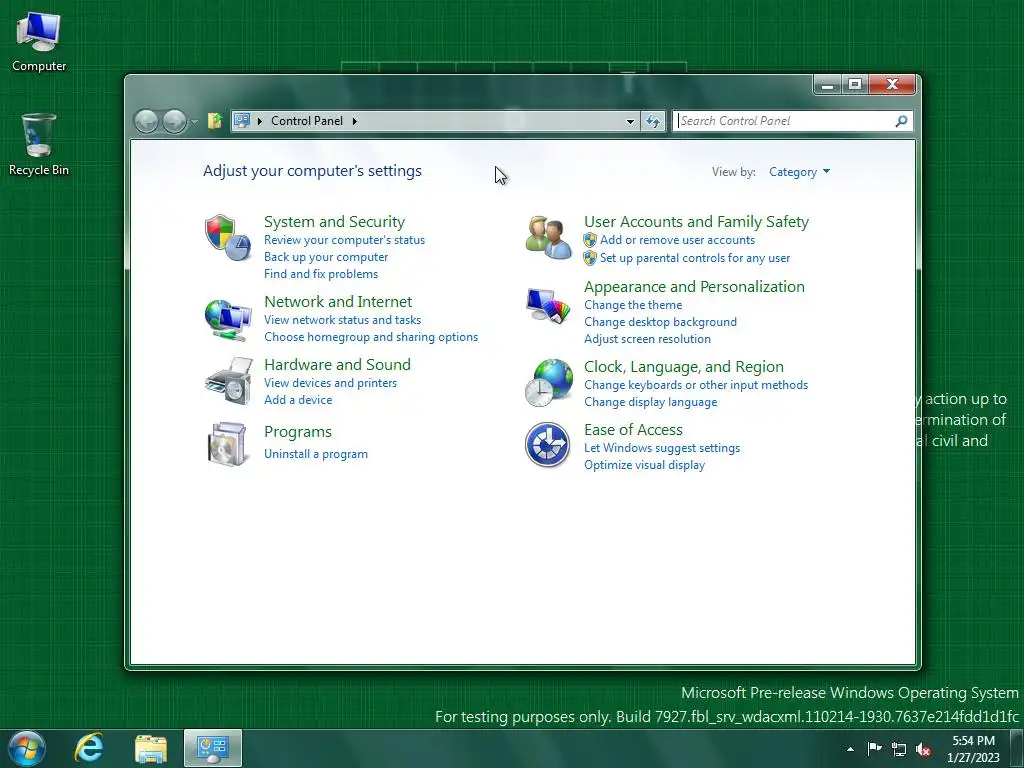Click the taskbar clock and date

(973, 749)
